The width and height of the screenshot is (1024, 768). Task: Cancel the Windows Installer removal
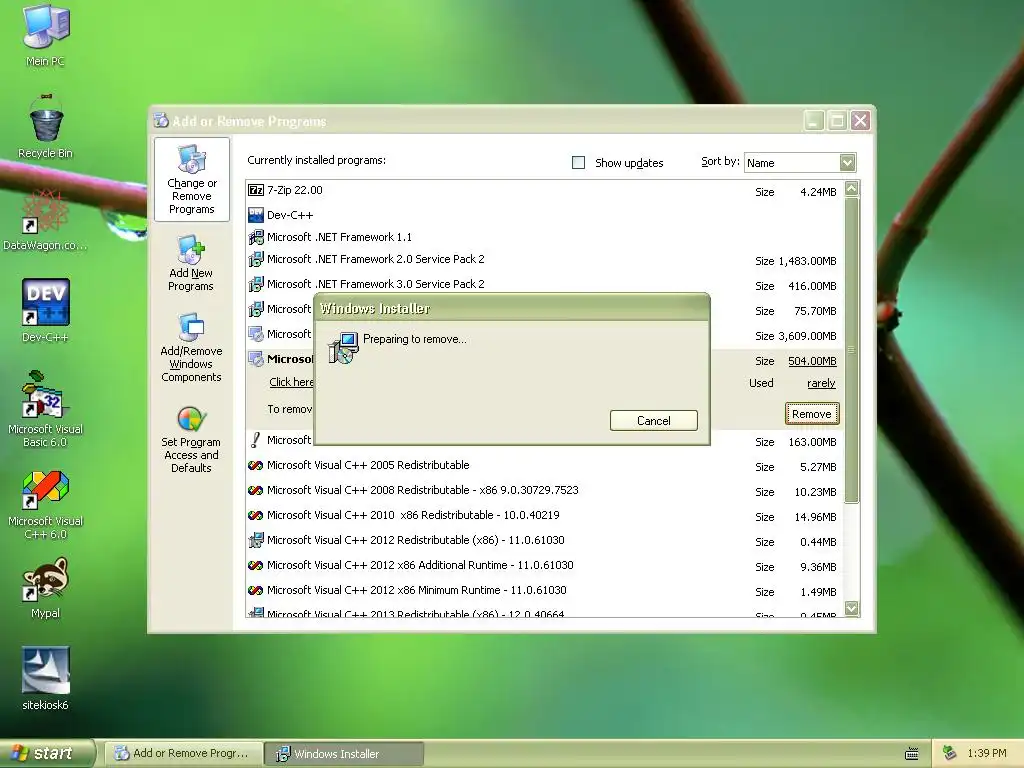coord(654,421)
